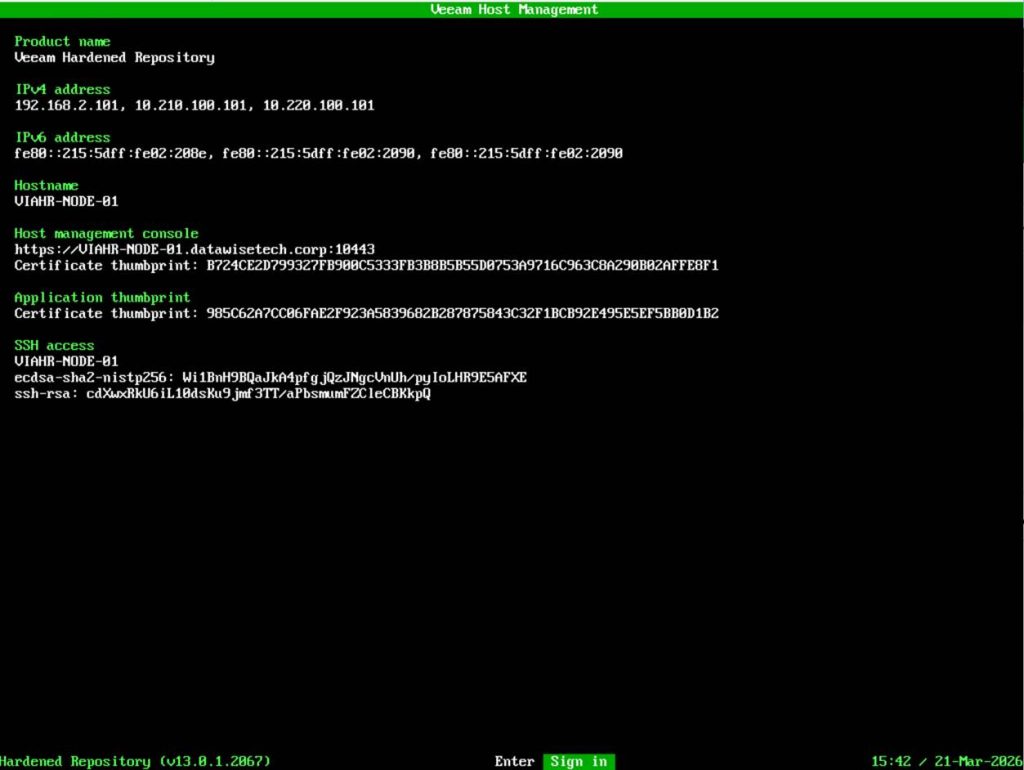
Task: Click the Hostname heading
Action: (x=46, y=185)
